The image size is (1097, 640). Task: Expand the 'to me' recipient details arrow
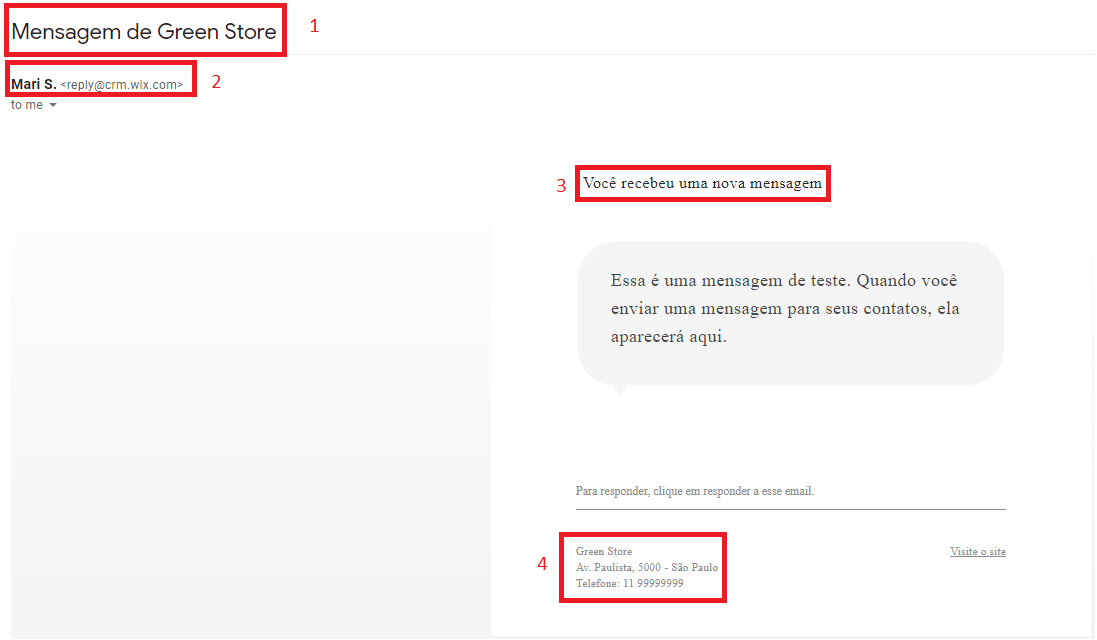click(x=52, y=105)
